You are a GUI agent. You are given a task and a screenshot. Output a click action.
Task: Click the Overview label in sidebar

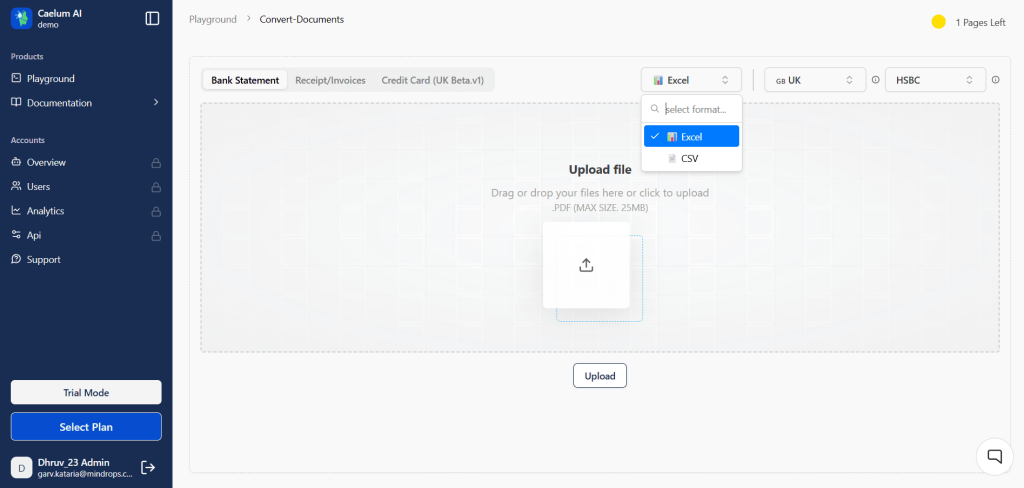[x=46, y=163]
